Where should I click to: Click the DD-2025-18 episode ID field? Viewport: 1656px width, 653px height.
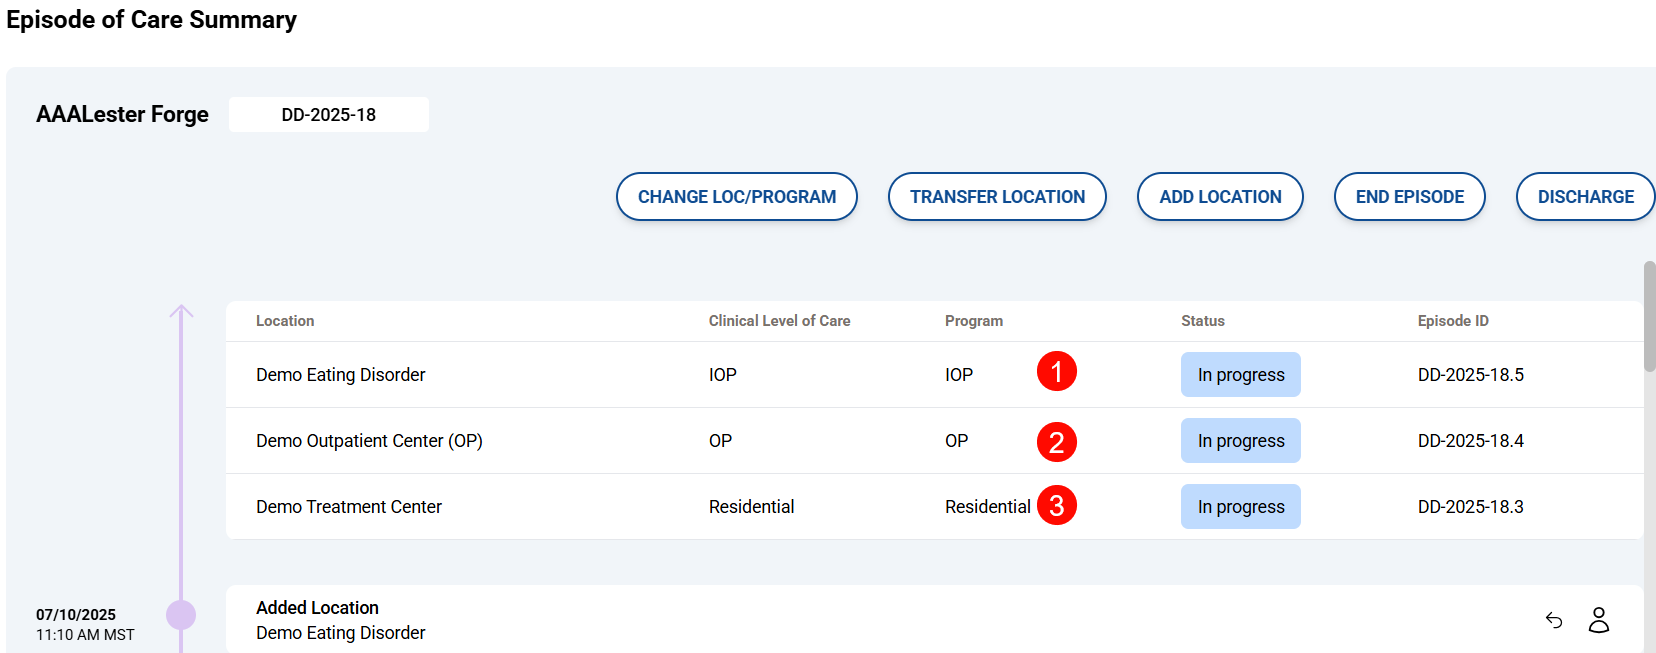329,115
